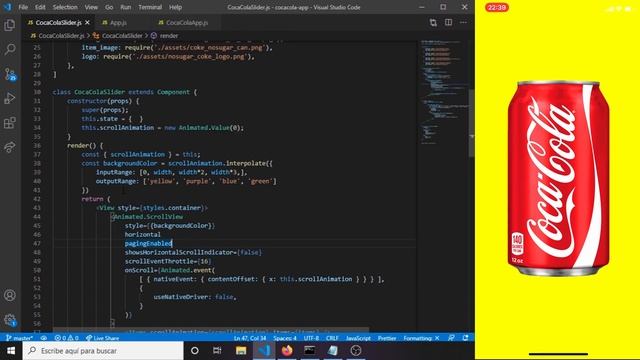Open the Terminal menu

point(150,7)
